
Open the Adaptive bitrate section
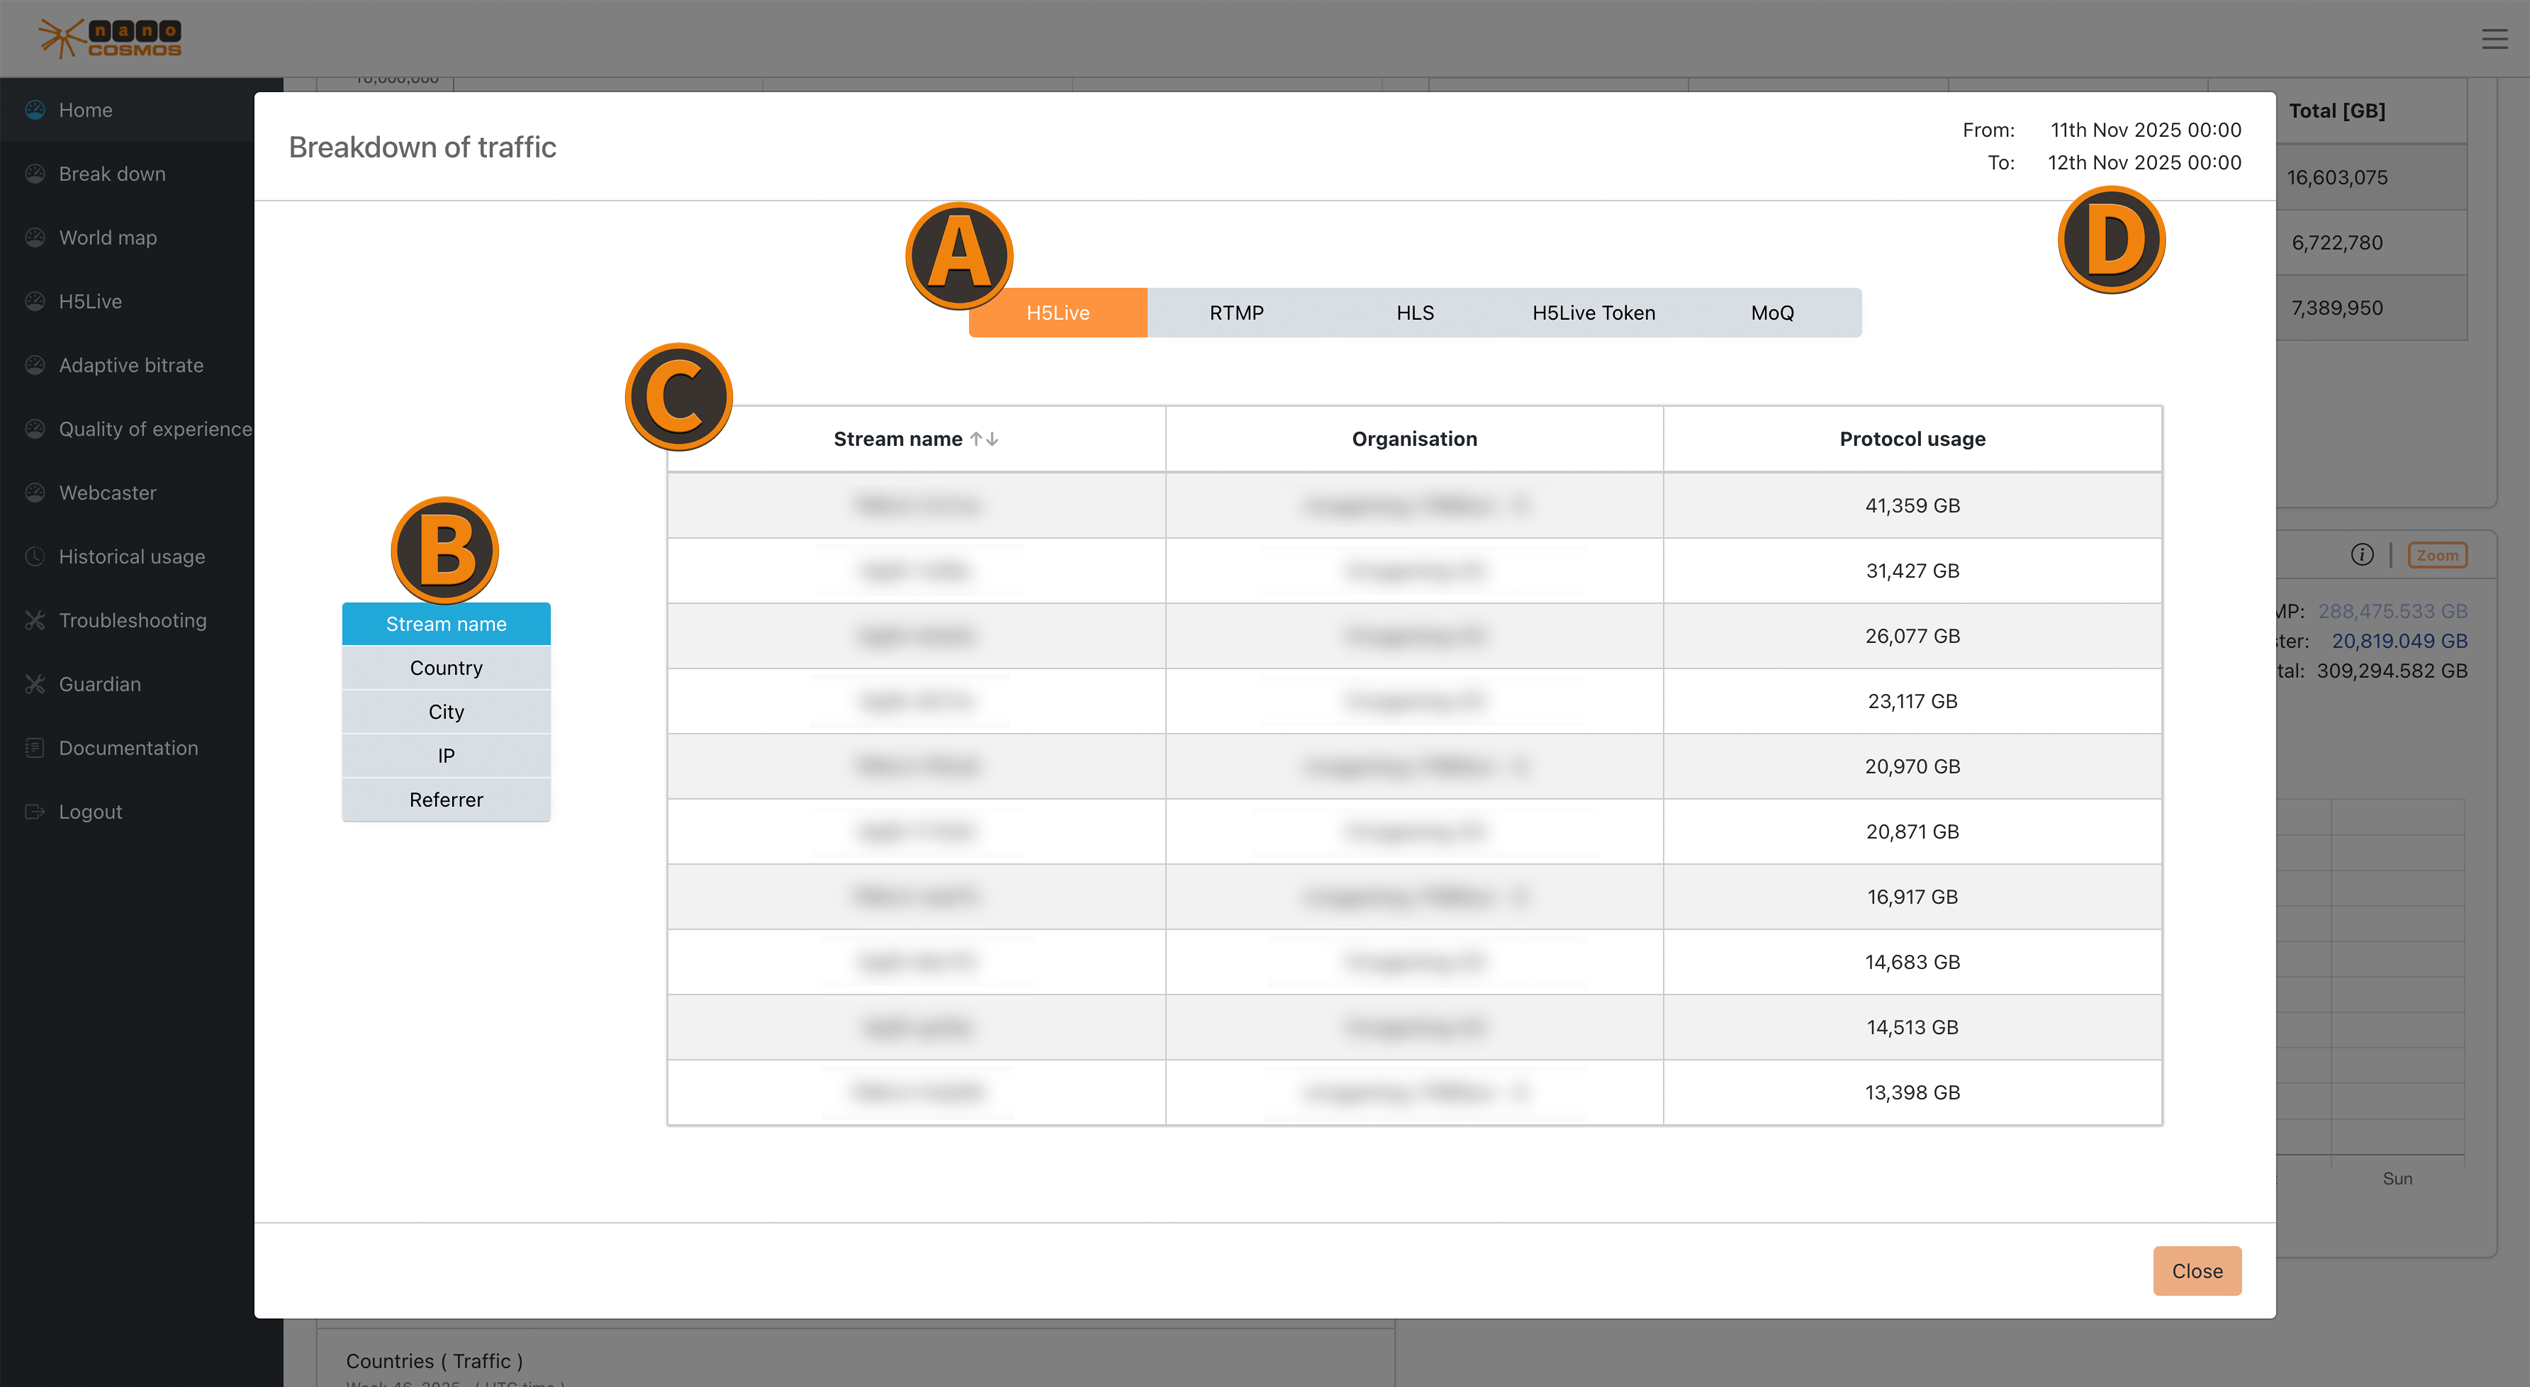(130, 365)
